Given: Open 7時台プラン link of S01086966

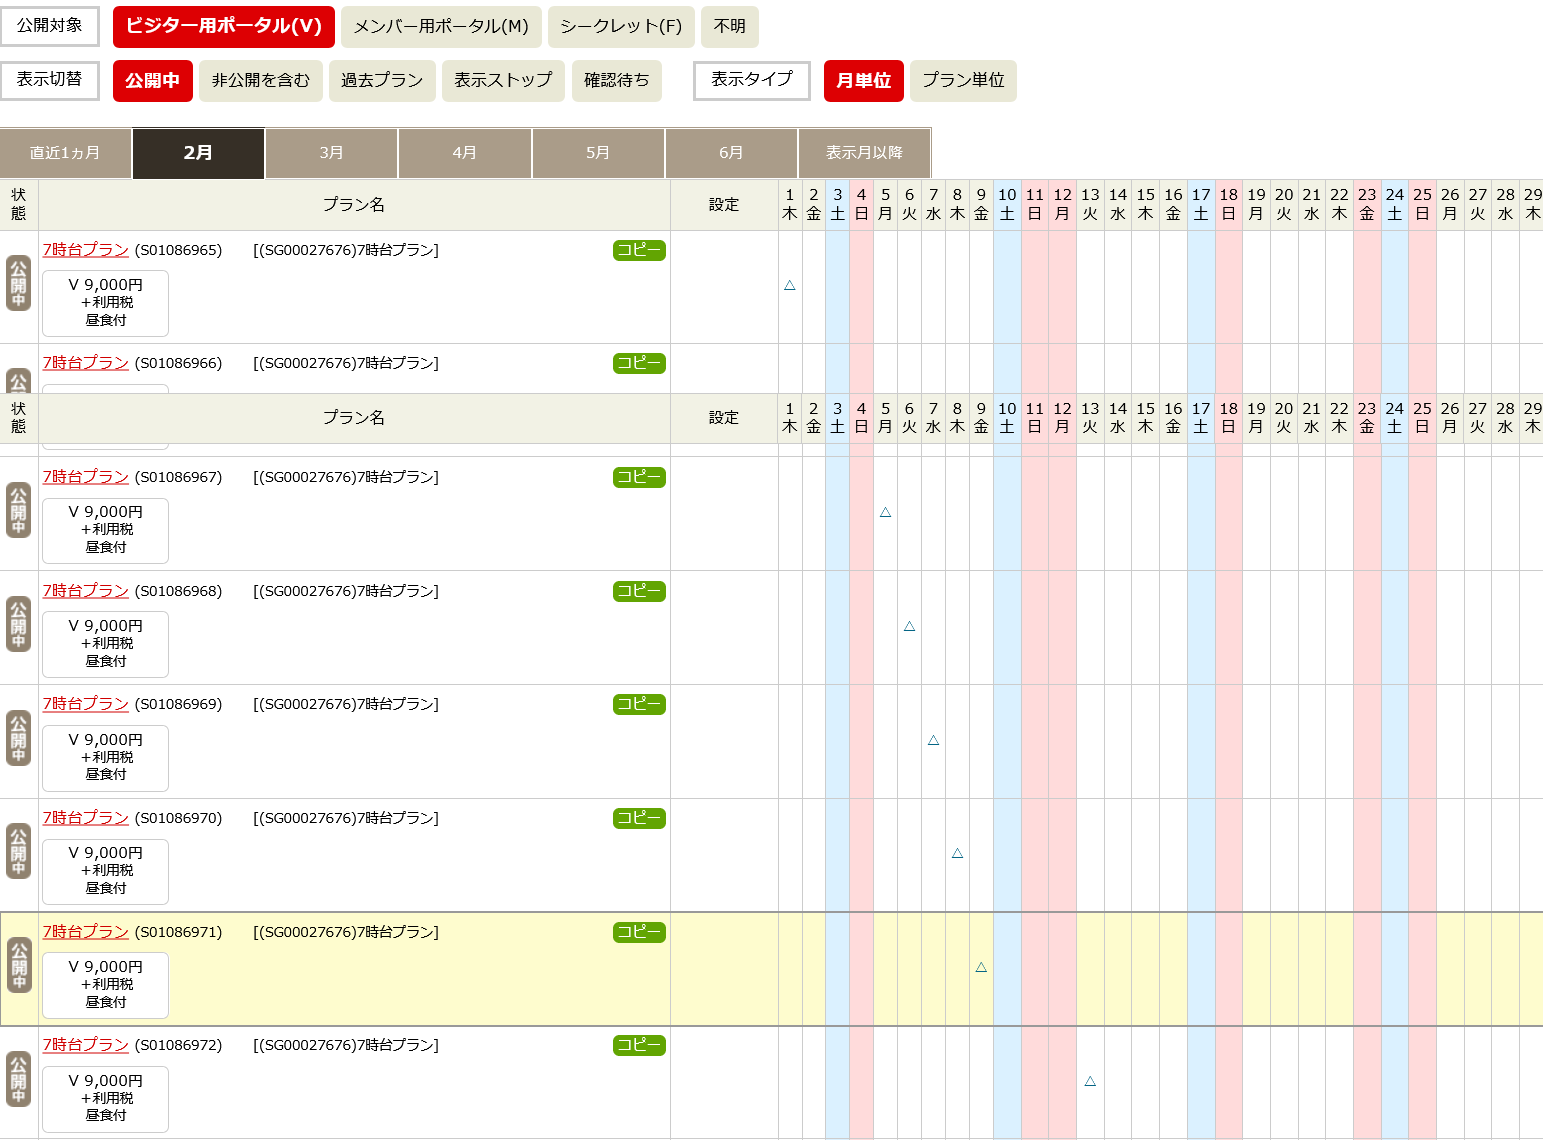Looking at the screenshot, I should [x=86, y=363].
